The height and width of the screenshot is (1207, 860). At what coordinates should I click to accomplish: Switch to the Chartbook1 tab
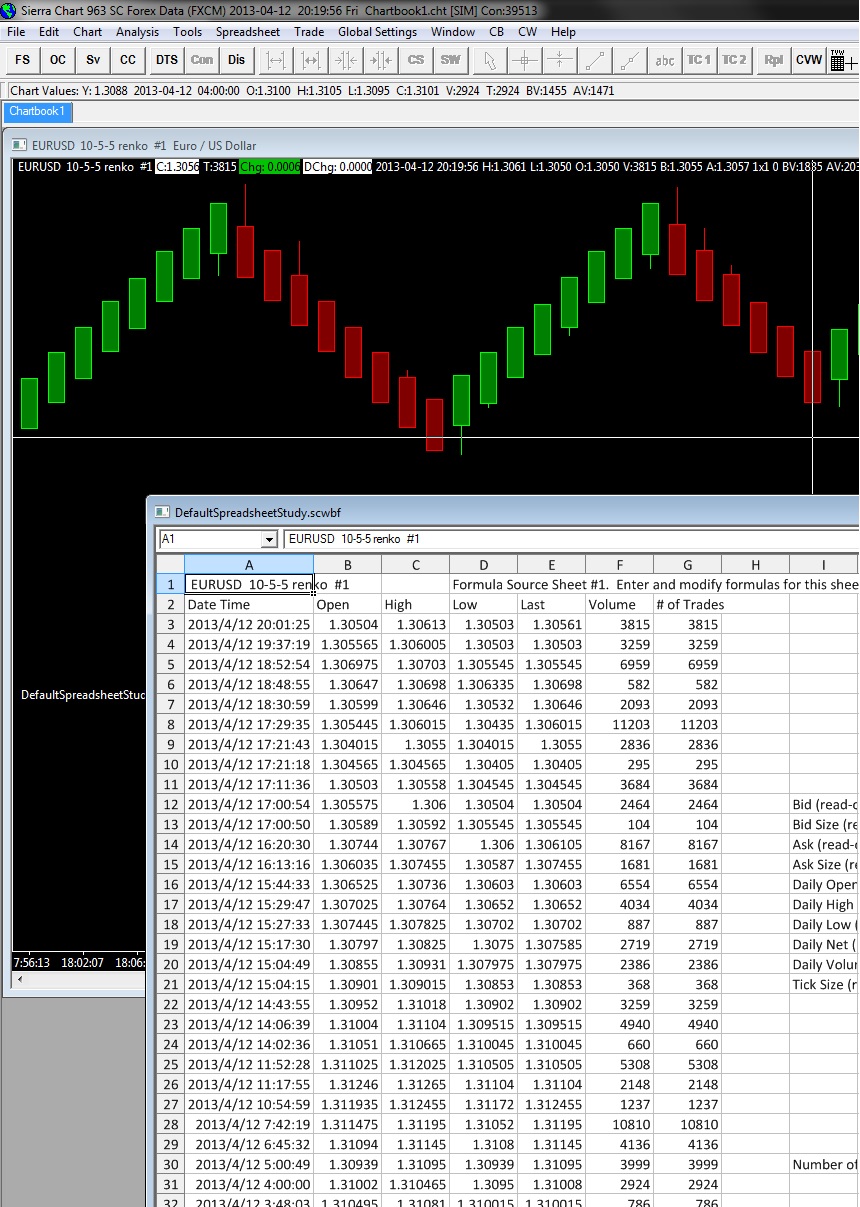(37, 111)
